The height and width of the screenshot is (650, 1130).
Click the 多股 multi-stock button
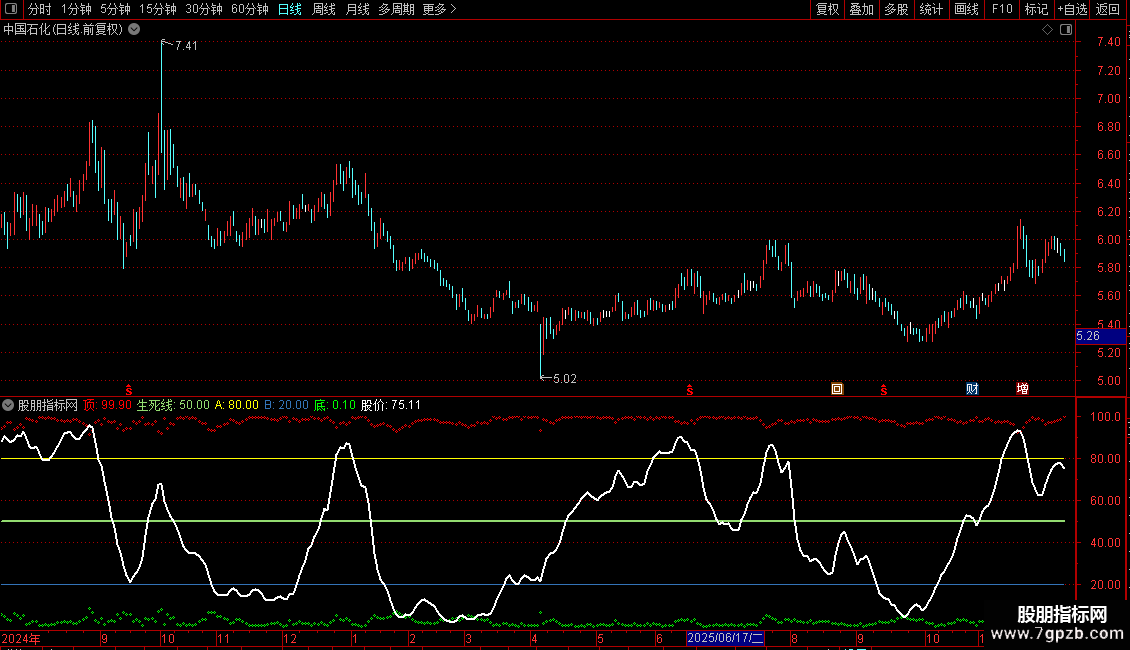tap(896, 9)
